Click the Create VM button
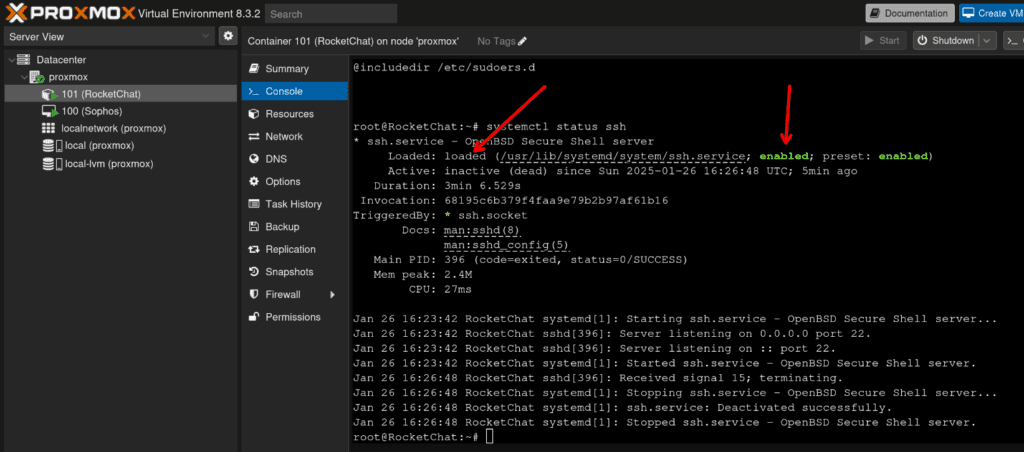Viewport: 1024px width, 452px height. click(990, 13)
